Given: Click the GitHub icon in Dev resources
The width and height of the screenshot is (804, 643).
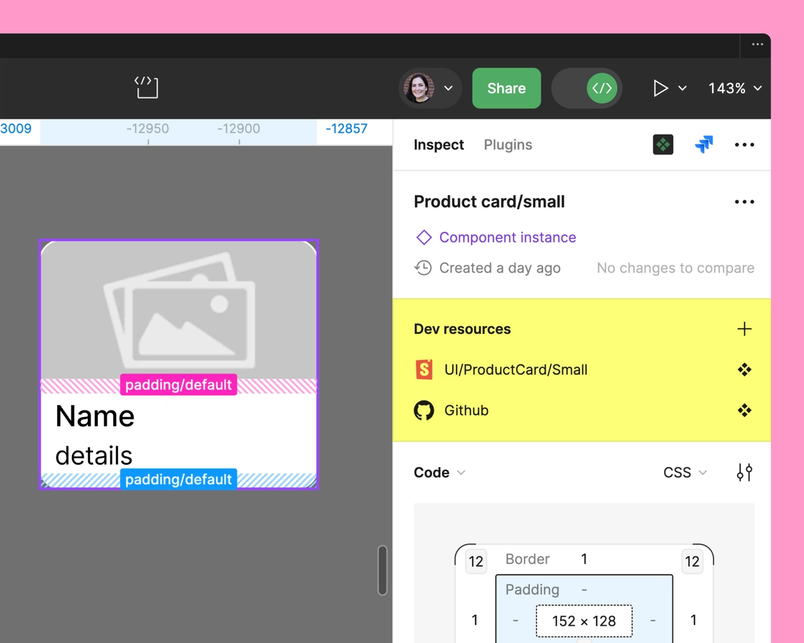Looking at the screenshot, I should [423, 410].
